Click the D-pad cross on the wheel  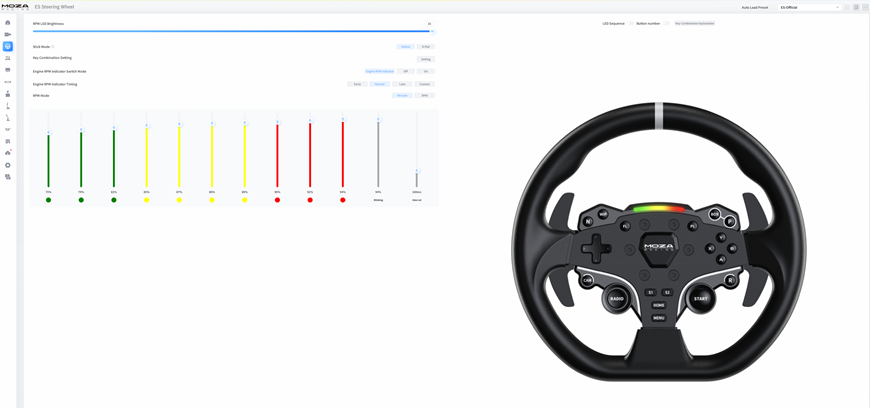597,248
